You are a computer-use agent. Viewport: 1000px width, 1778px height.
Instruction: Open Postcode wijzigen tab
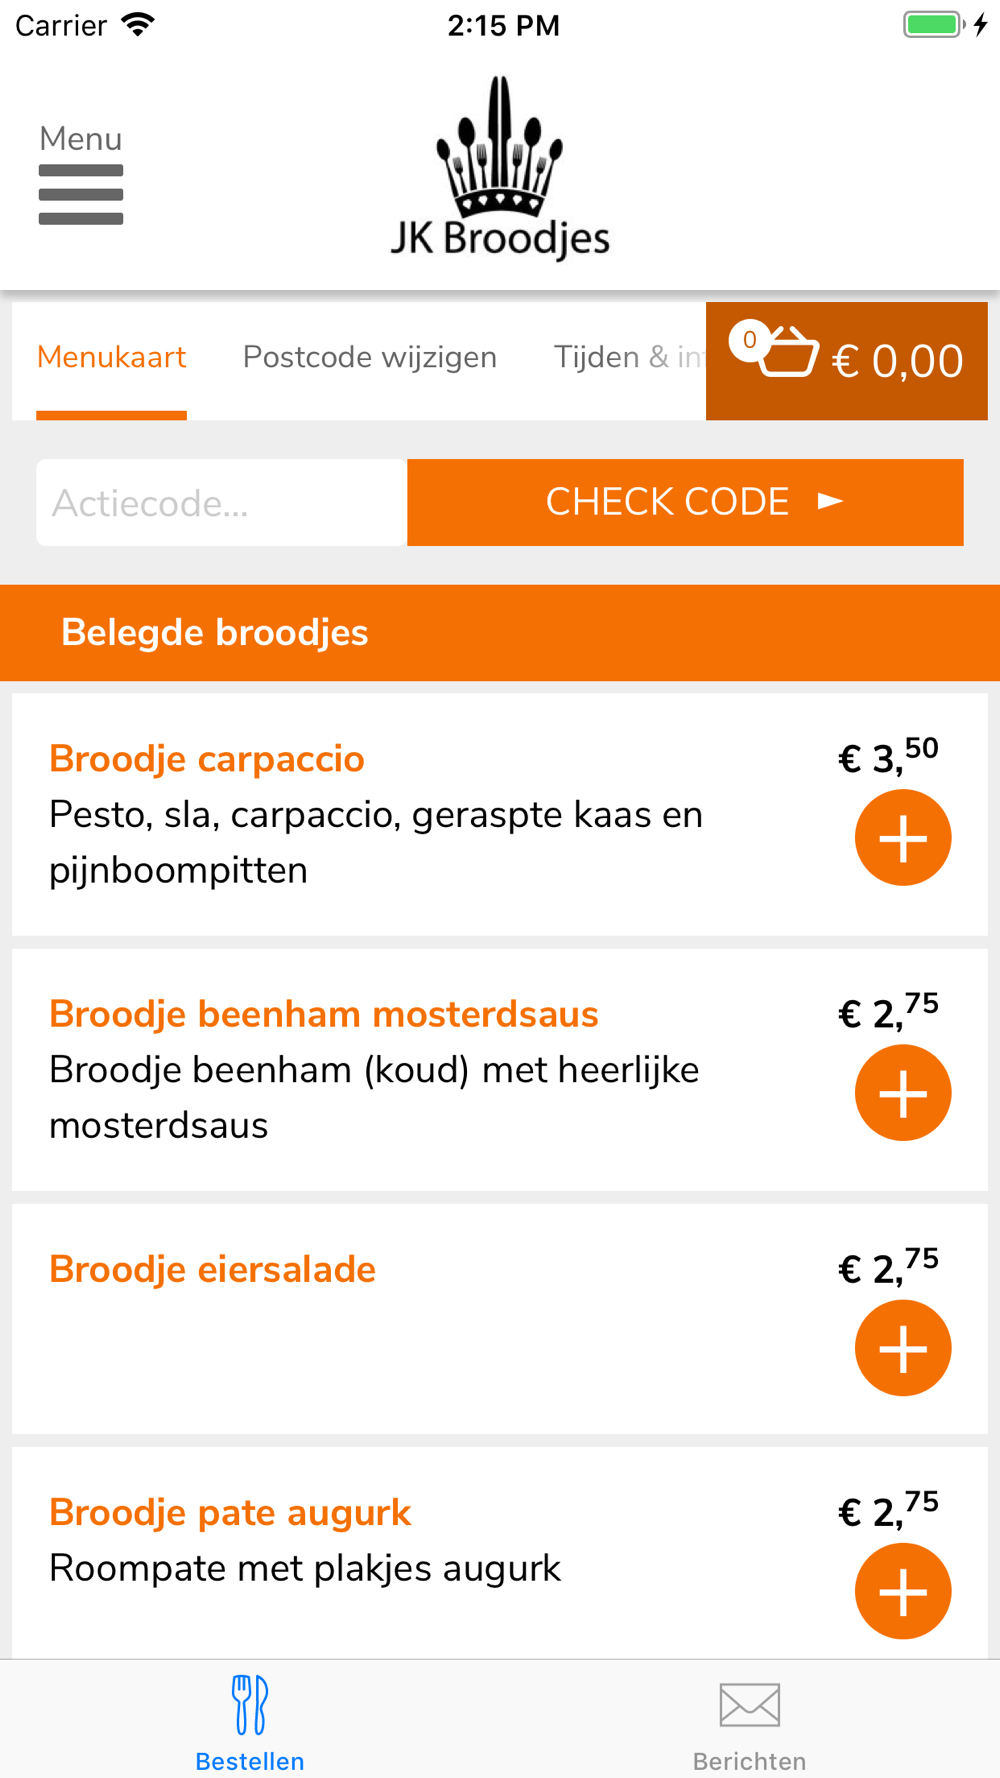370,358
